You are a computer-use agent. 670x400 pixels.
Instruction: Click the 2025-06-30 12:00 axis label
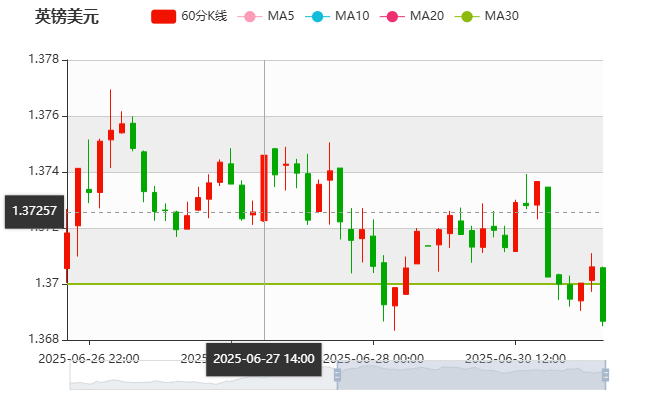(x=515, y=359)
